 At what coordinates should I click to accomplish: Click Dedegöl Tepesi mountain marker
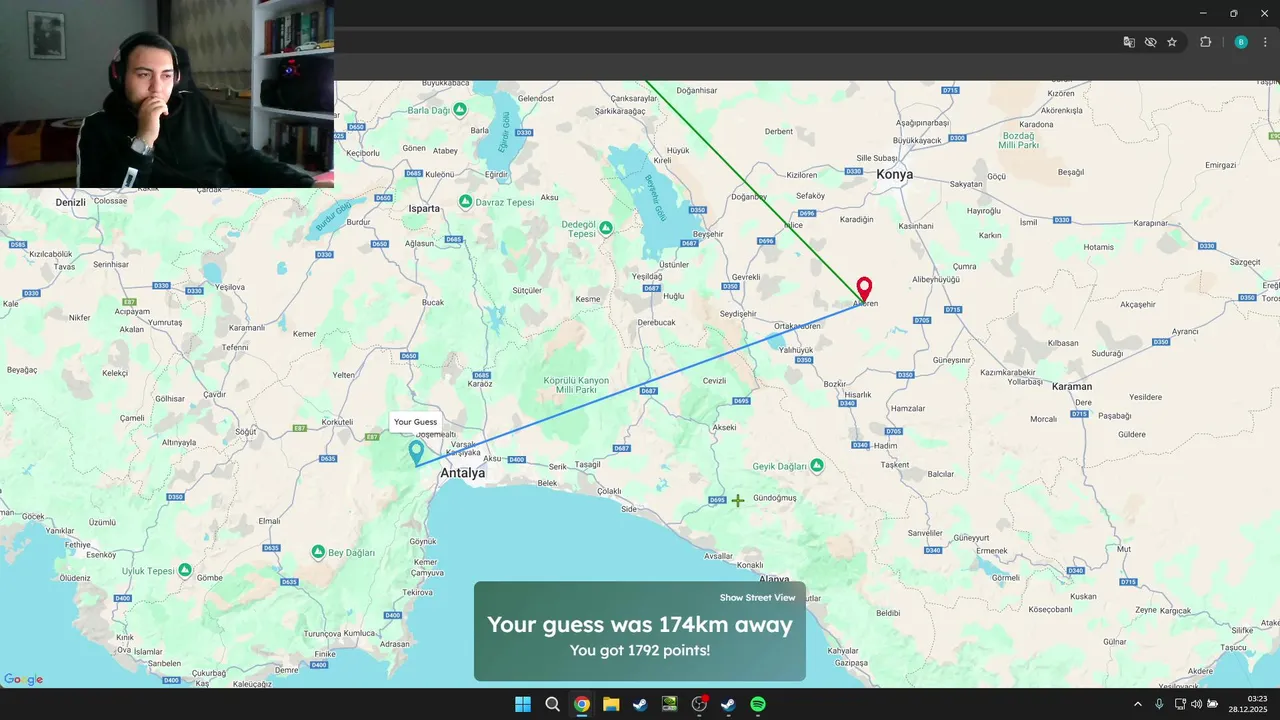pos(606,229)
